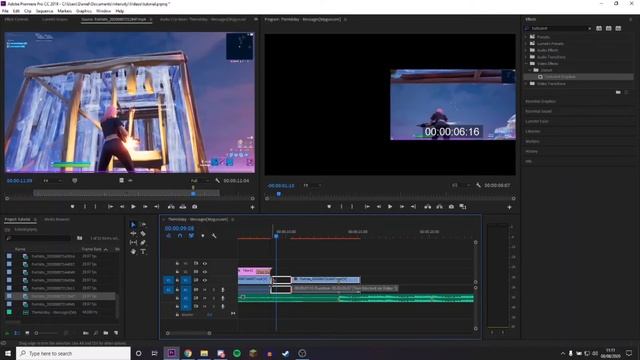The height and width of the screenshot is (360, 640).
Task: Toggle the first clip label checkbox
Action: click(x=9, y=256)
